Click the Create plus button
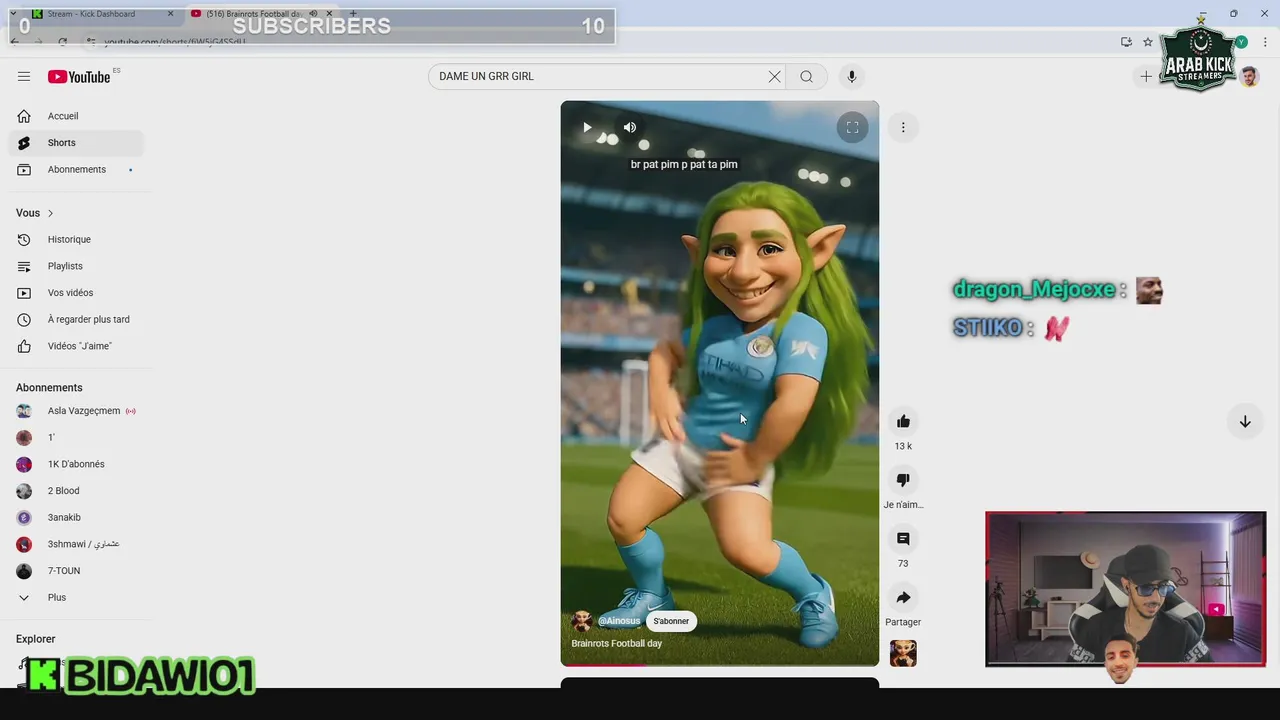This screenshot has width=1280, height=720. (x=1146, y=77)
